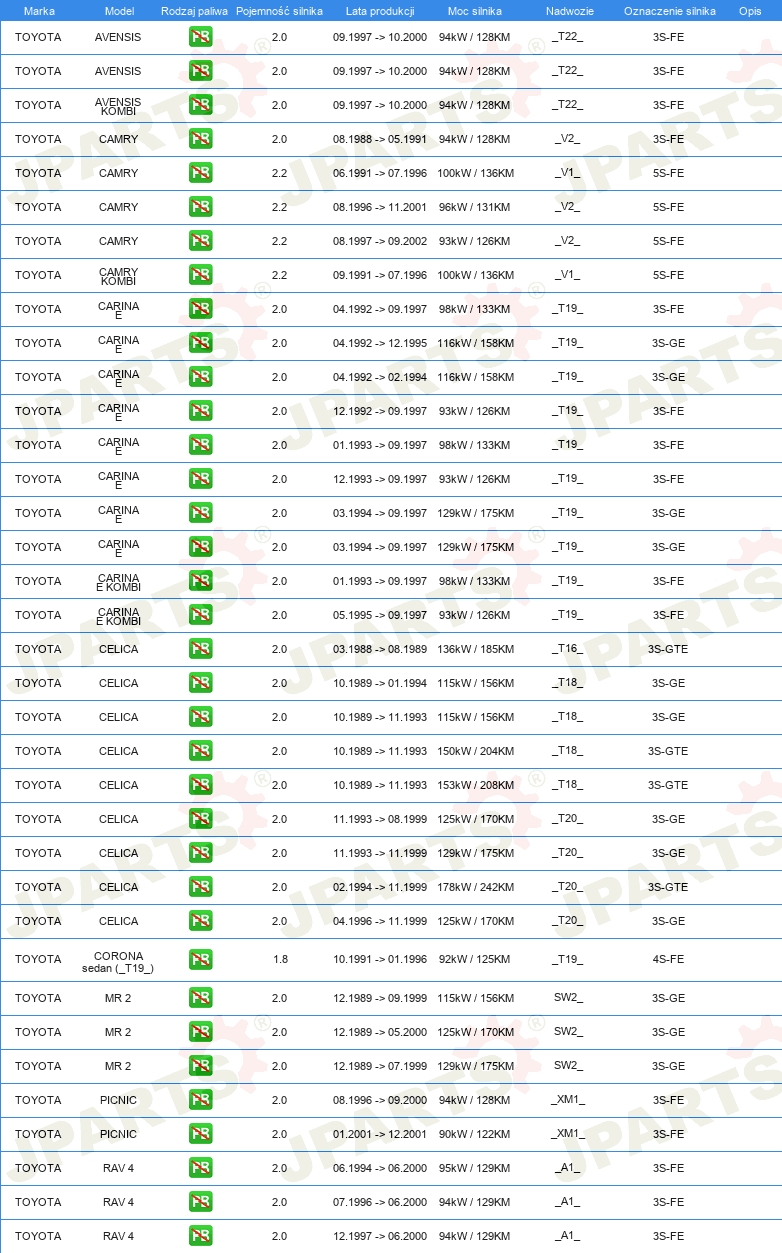Click the 08.1996 -> 11.2001 production years
This screenshot has width=782, height=1253.
tap(380, 207)
